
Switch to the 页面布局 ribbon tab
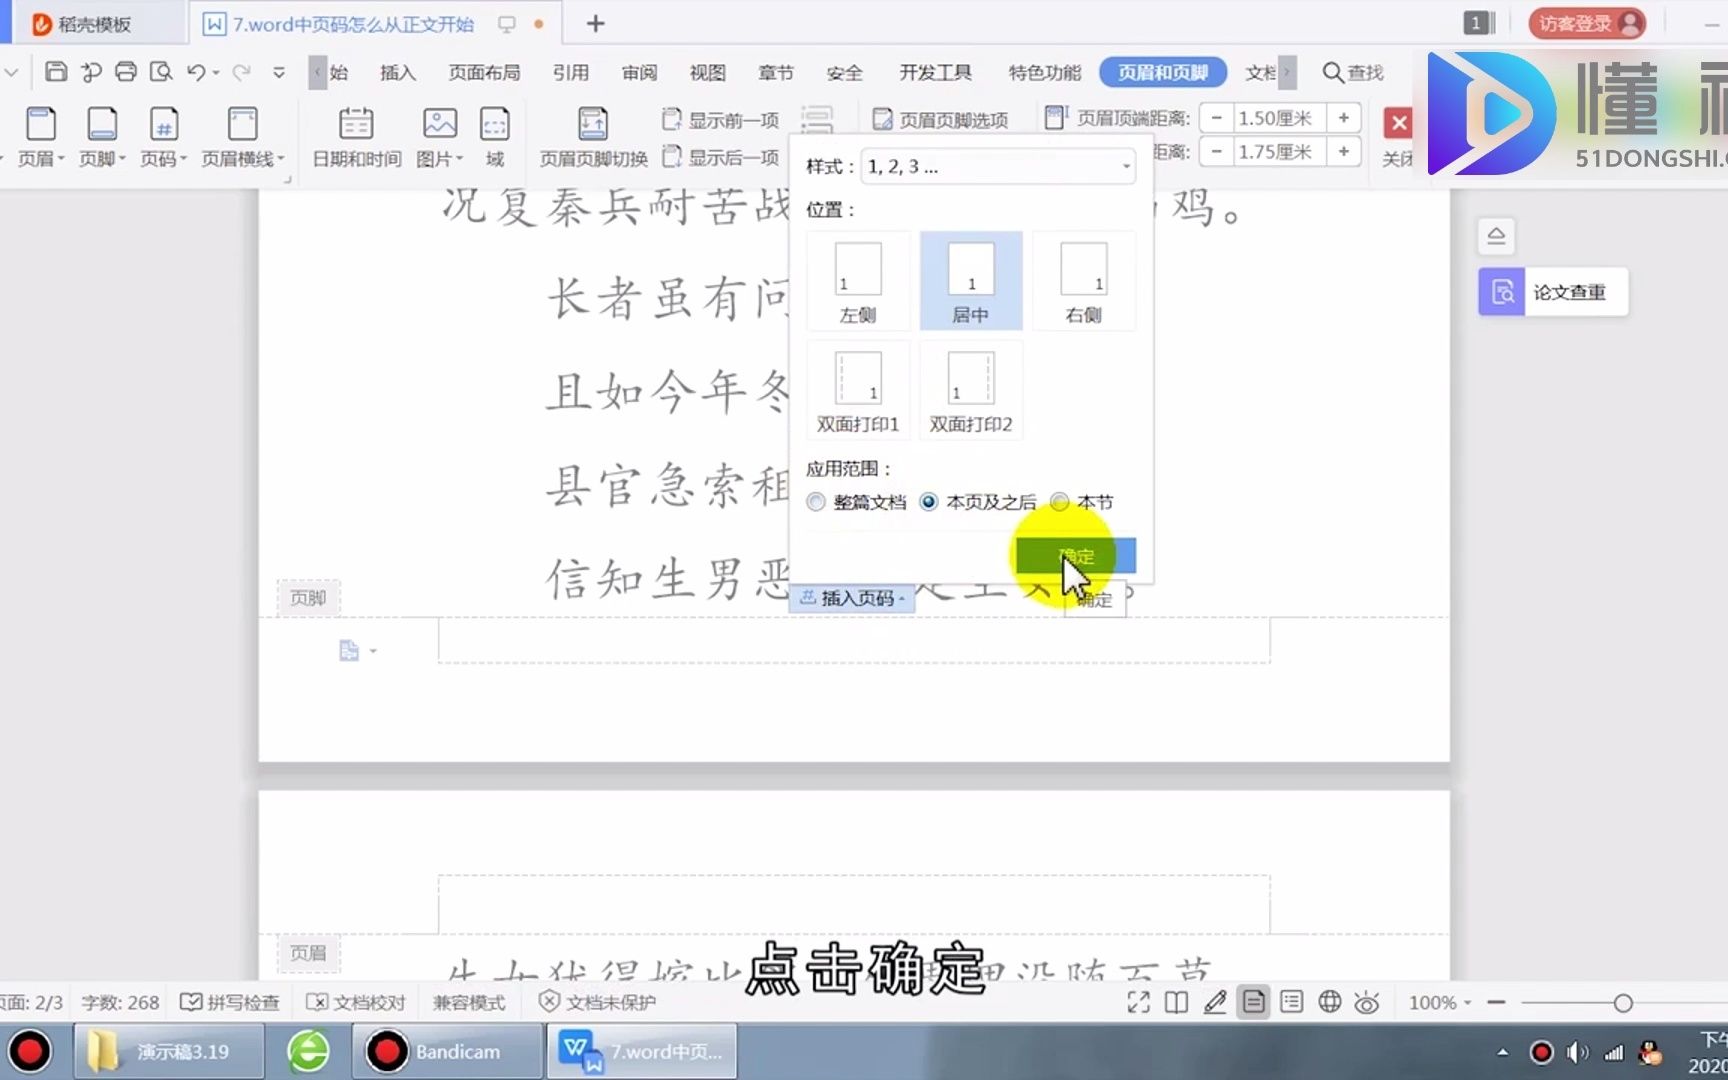[484, 72]
